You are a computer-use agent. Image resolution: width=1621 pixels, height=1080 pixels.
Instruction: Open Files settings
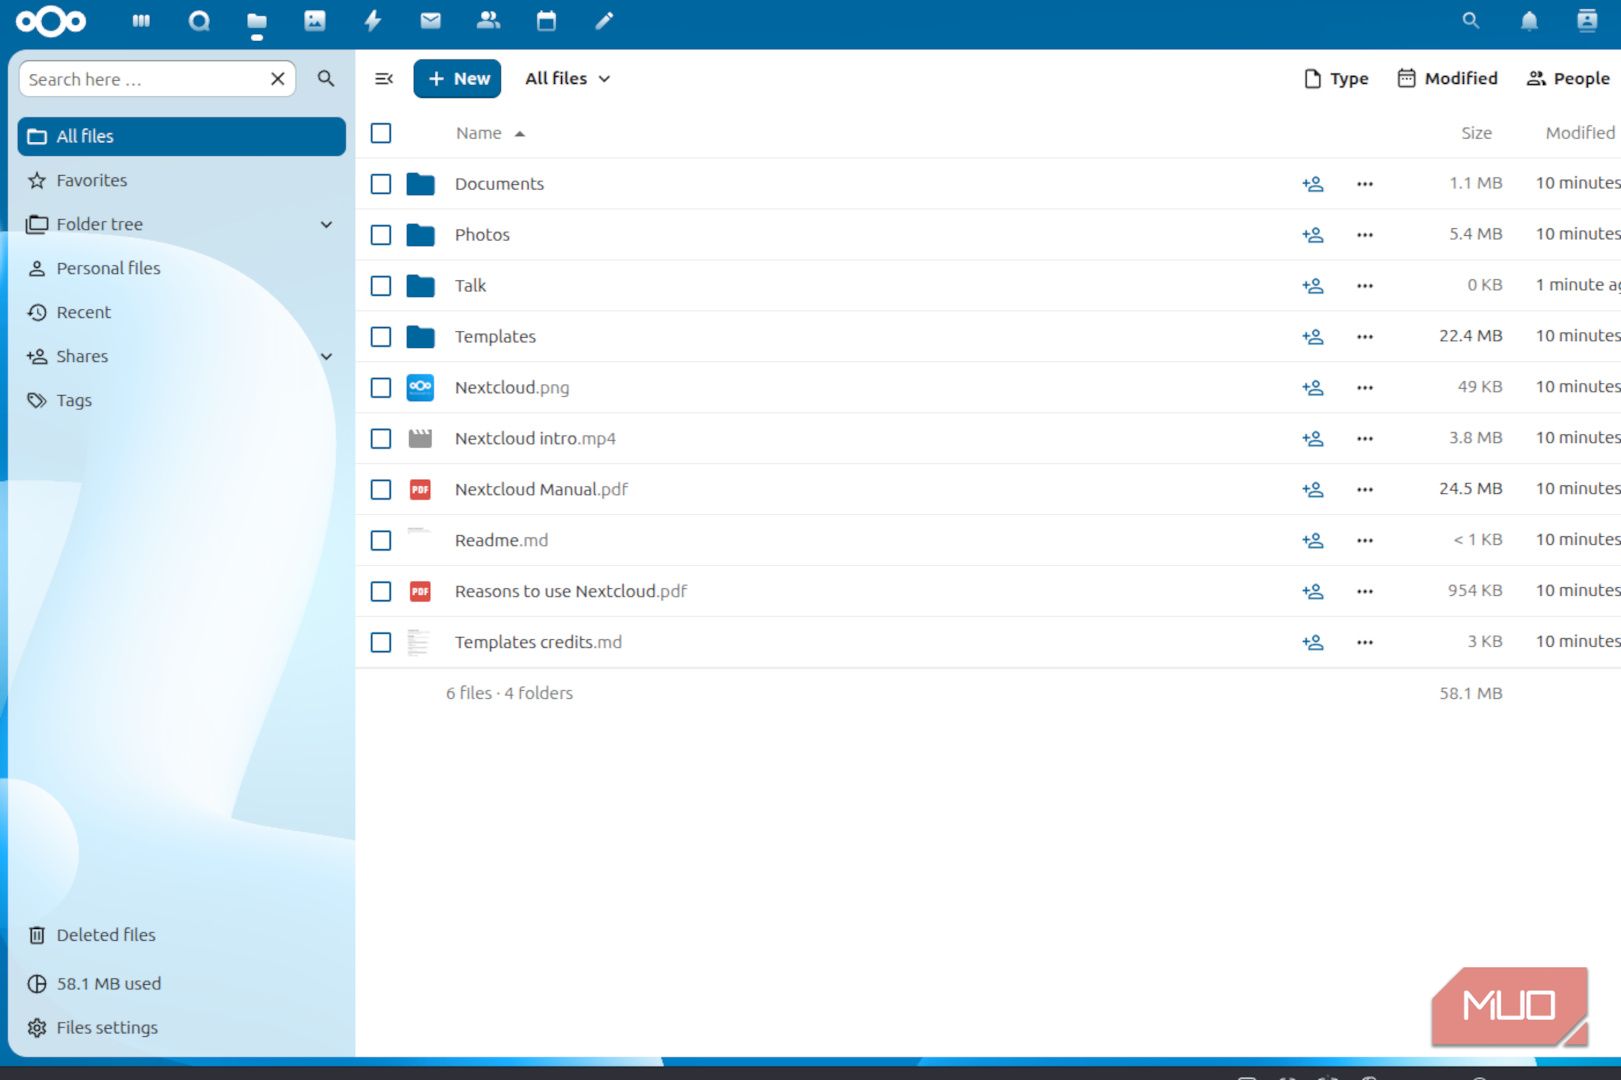[182, 1028]
